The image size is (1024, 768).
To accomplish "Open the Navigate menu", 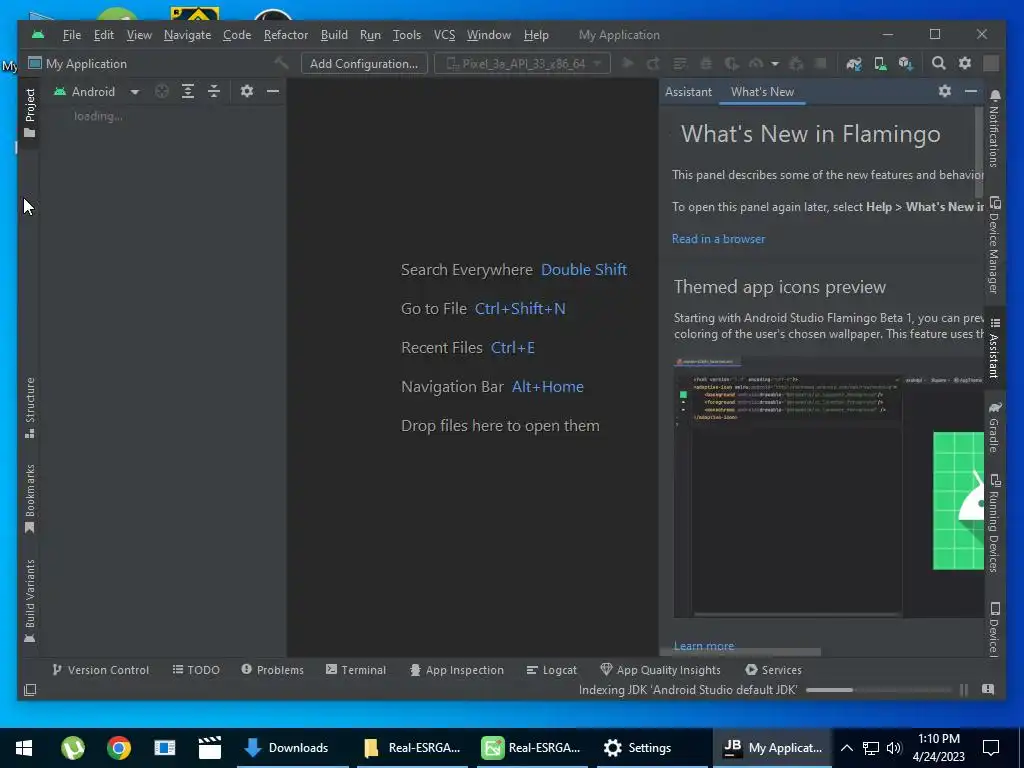I will click(187, 35).
